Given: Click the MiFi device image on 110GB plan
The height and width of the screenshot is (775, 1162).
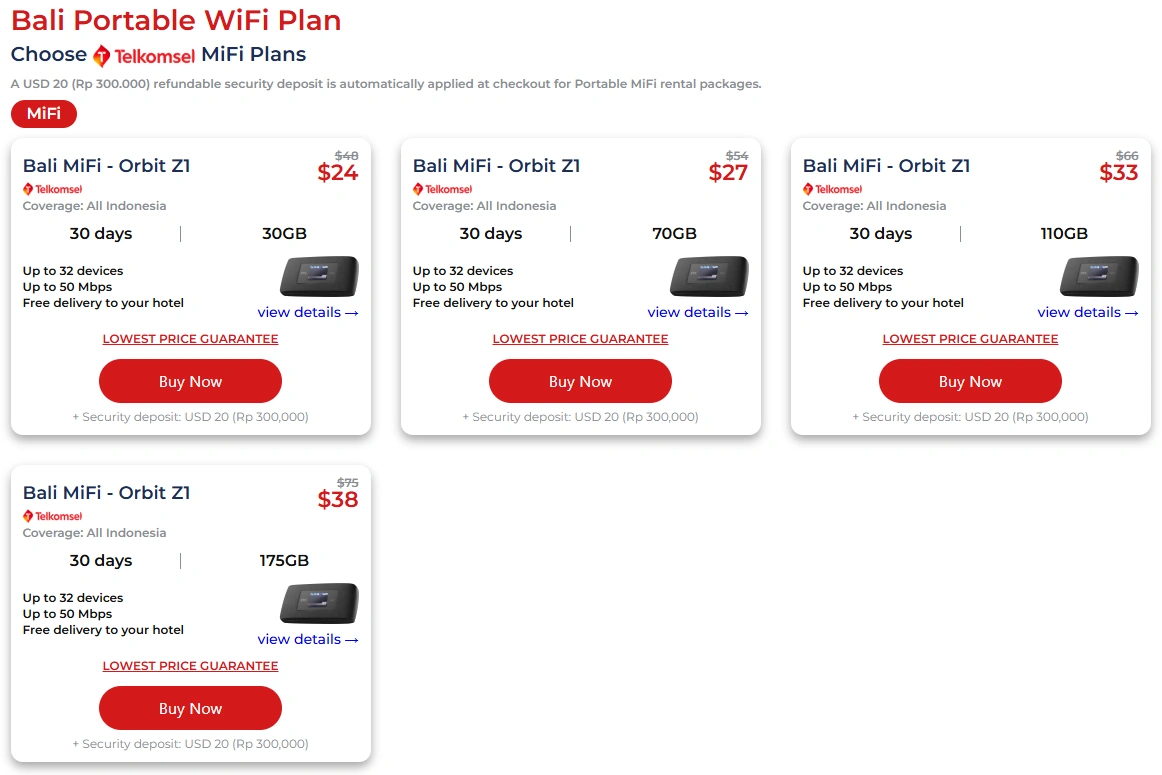Looking at the screenshot, I should click(1099, 277).
